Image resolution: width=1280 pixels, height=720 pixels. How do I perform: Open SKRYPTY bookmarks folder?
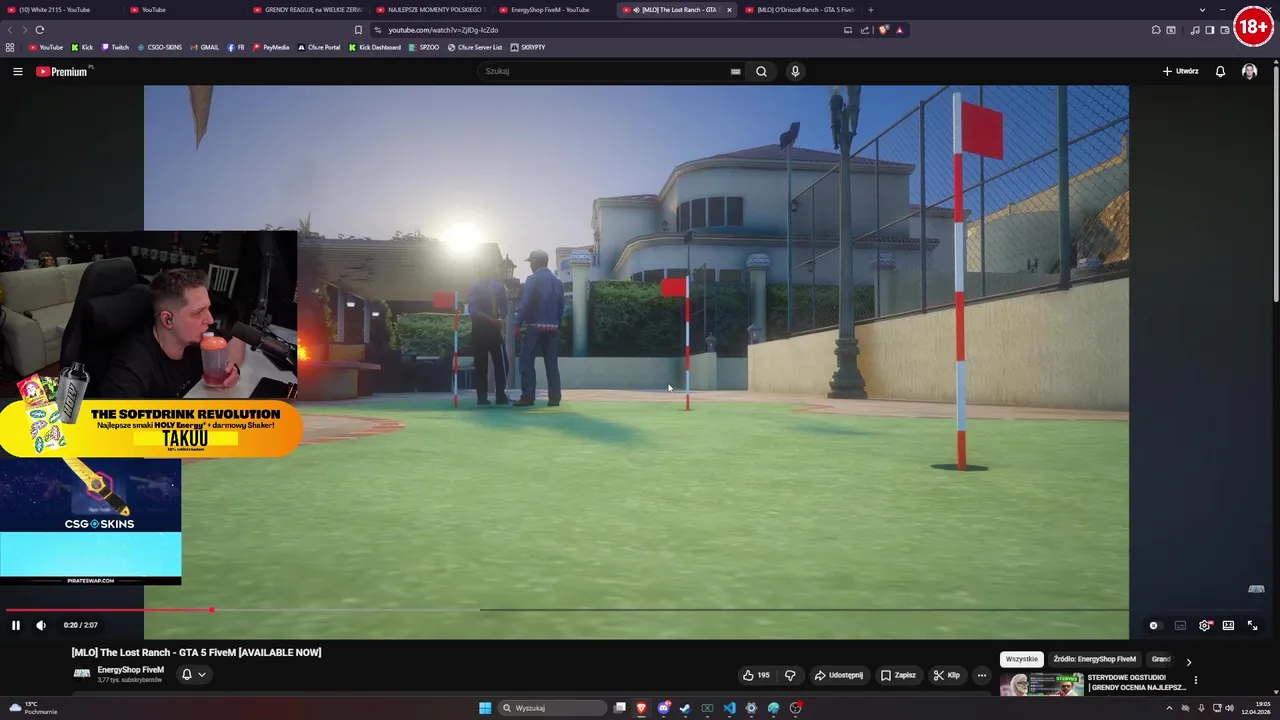pyautogui.click(x=528, y=47)
